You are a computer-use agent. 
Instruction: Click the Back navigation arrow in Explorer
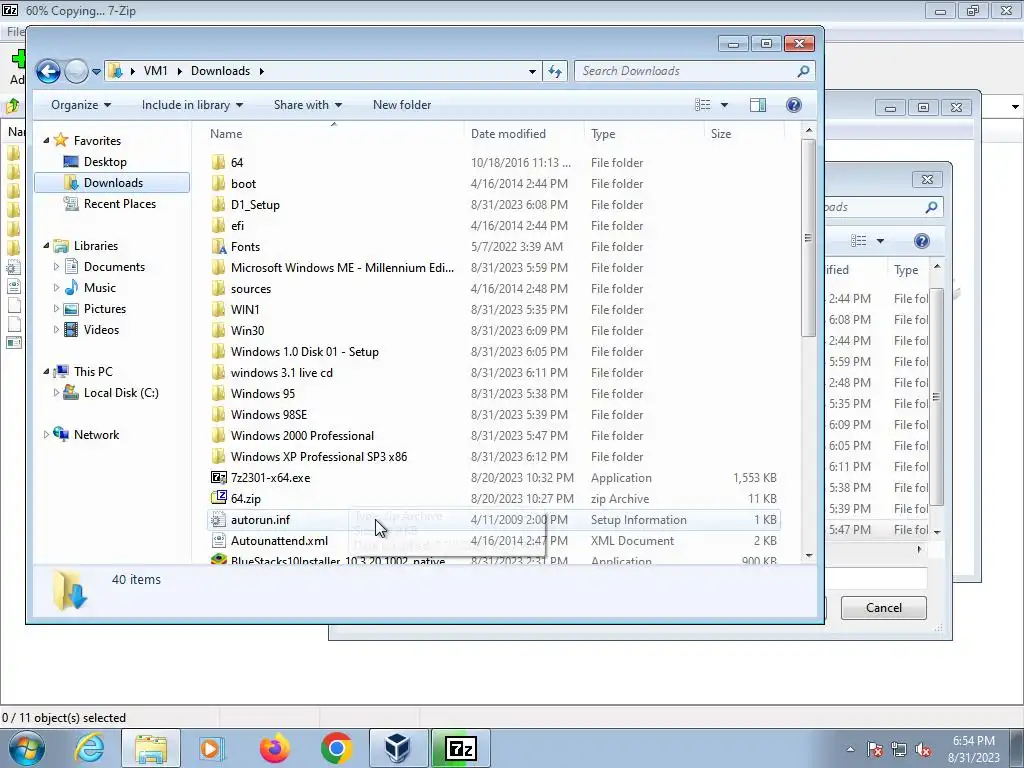pos(48,71)
